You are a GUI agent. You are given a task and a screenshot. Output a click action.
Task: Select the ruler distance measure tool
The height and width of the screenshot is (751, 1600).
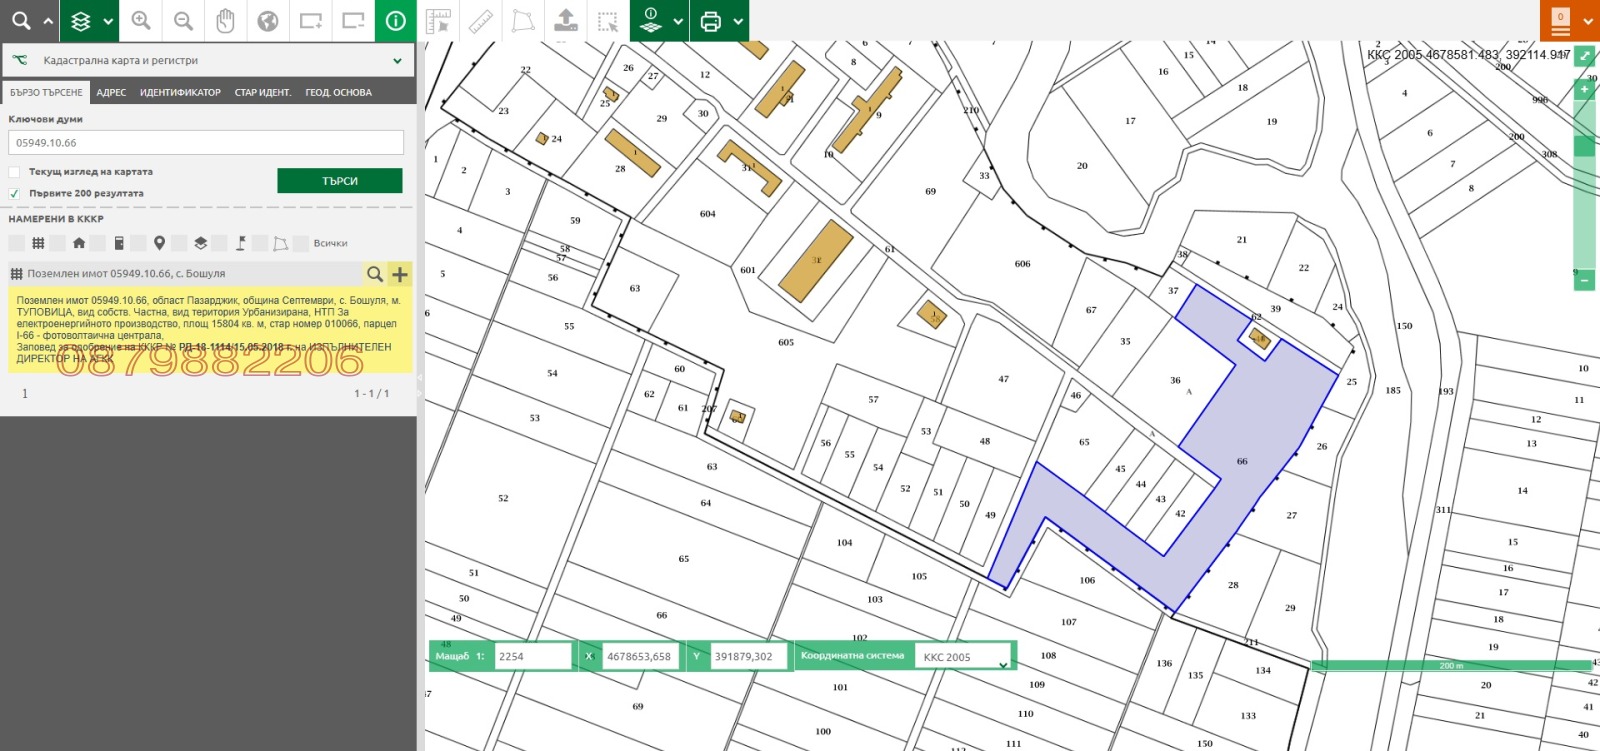481,21
